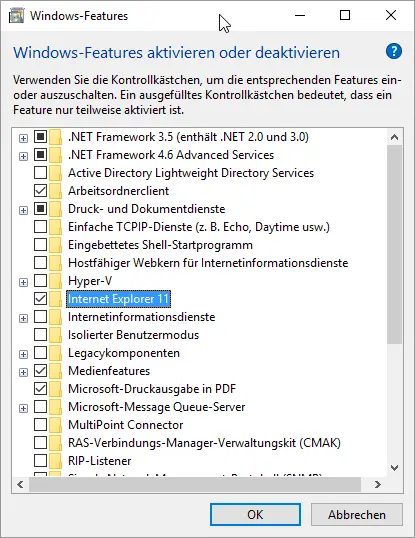Uncheck the Internet Explorer 11 checkbox
The height and width of the screenshot is (538, 415).
click(x=40, y=299)
